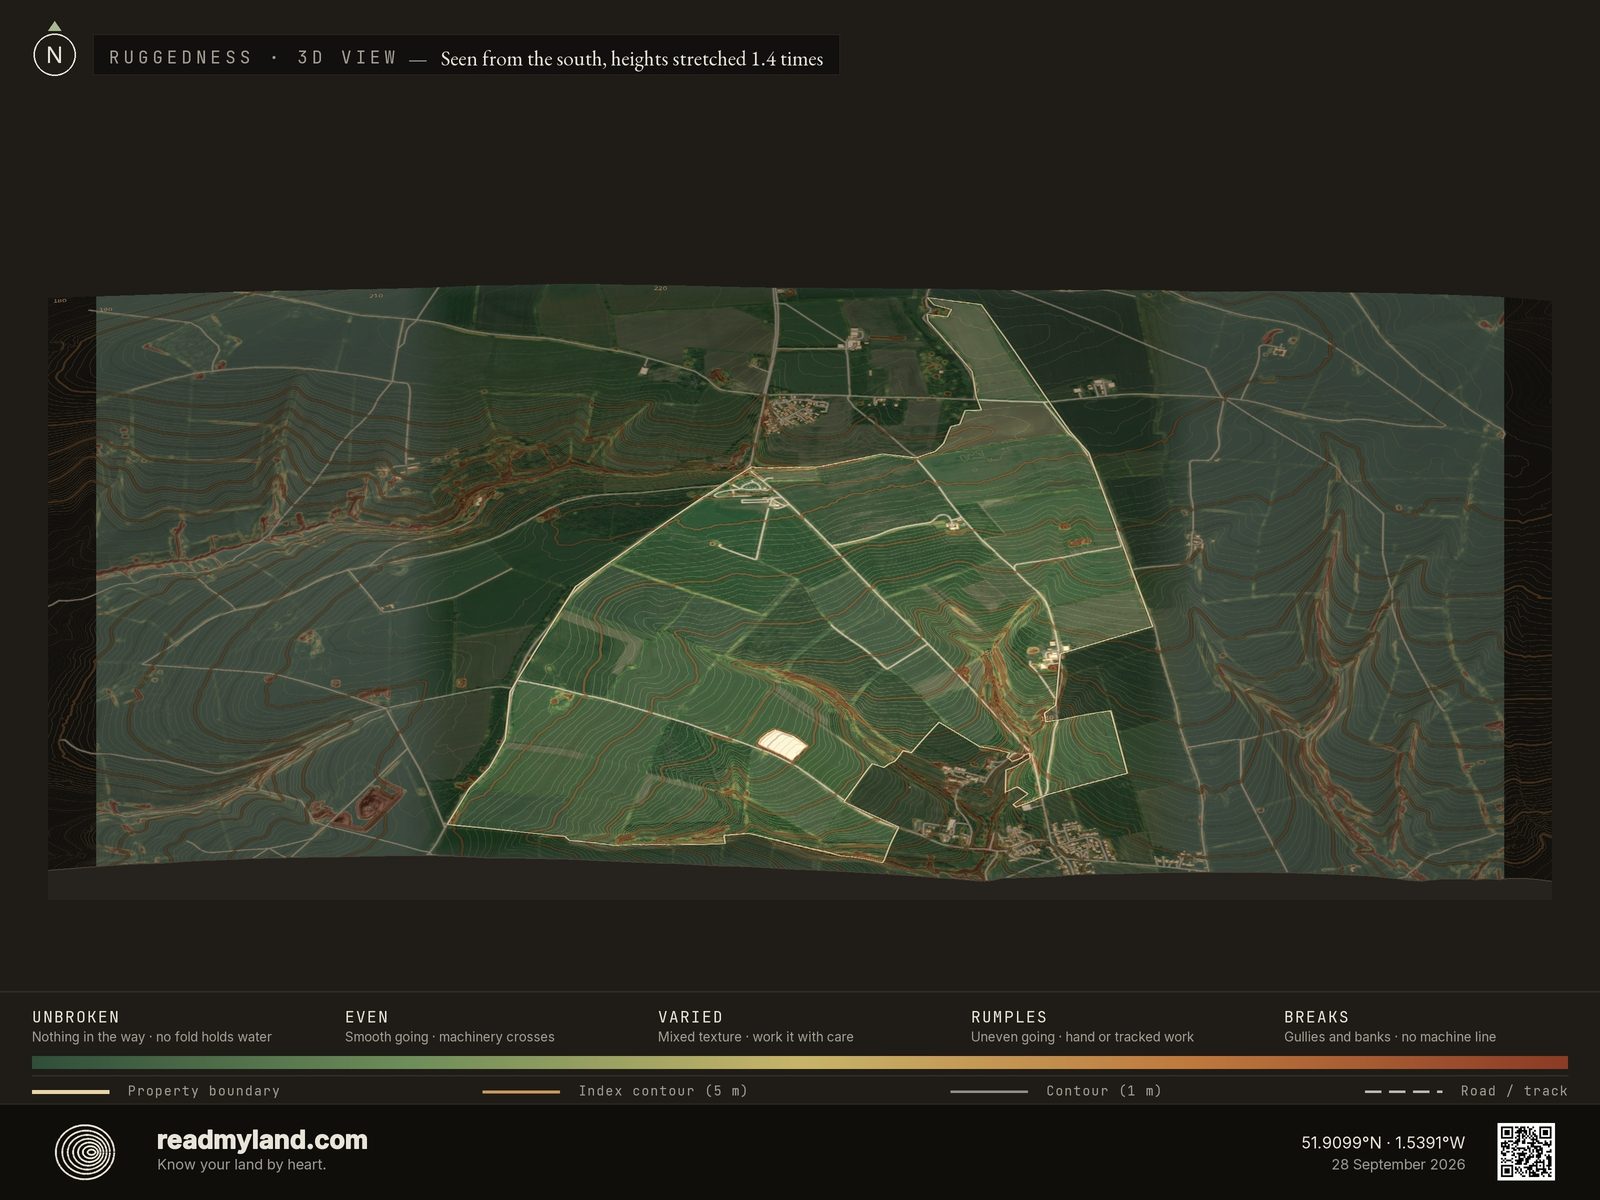Click the UNBROKEN legend heading

tap(76, 1017)
